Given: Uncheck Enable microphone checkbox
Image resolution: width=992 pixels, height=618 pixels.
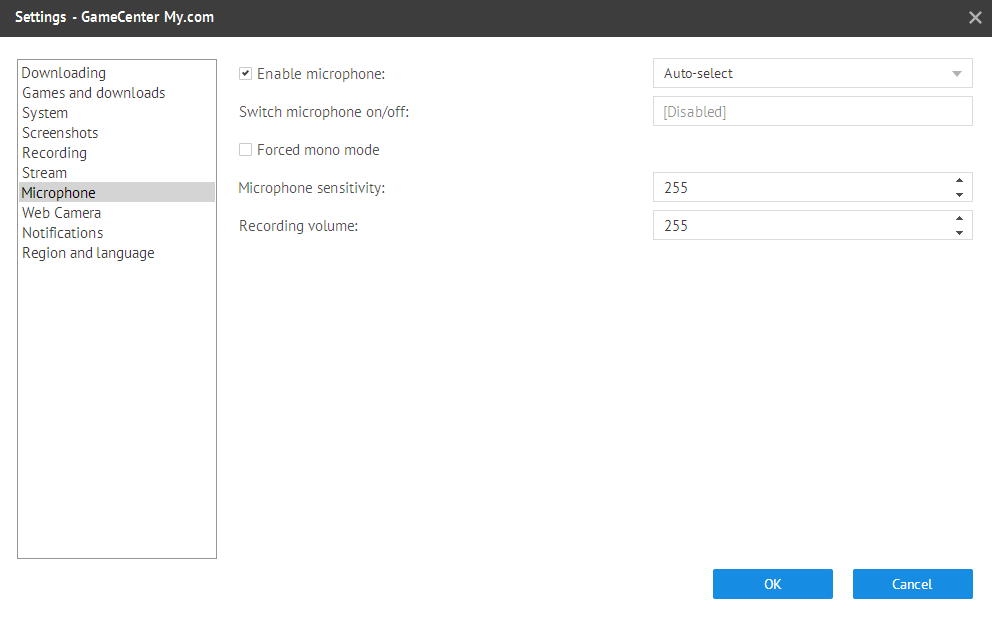Looking at the screenshot, I should [x=245, y=73].
